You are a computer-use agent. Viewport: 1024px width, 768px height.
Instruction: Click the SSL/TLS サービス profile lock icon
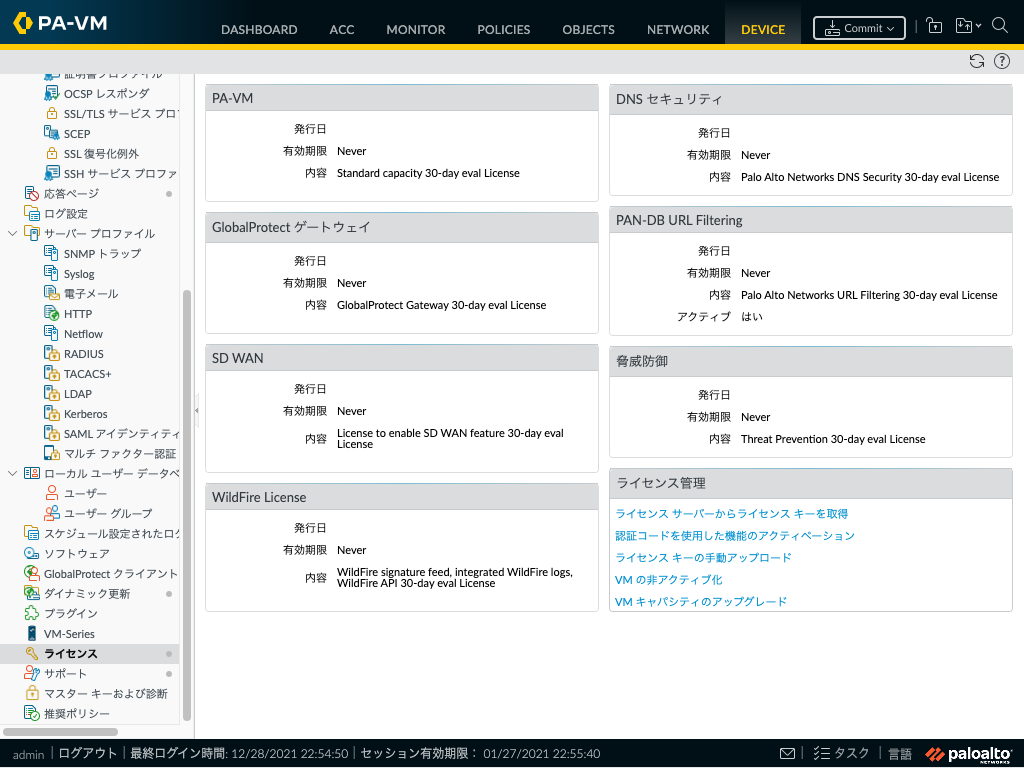point(52,114)
